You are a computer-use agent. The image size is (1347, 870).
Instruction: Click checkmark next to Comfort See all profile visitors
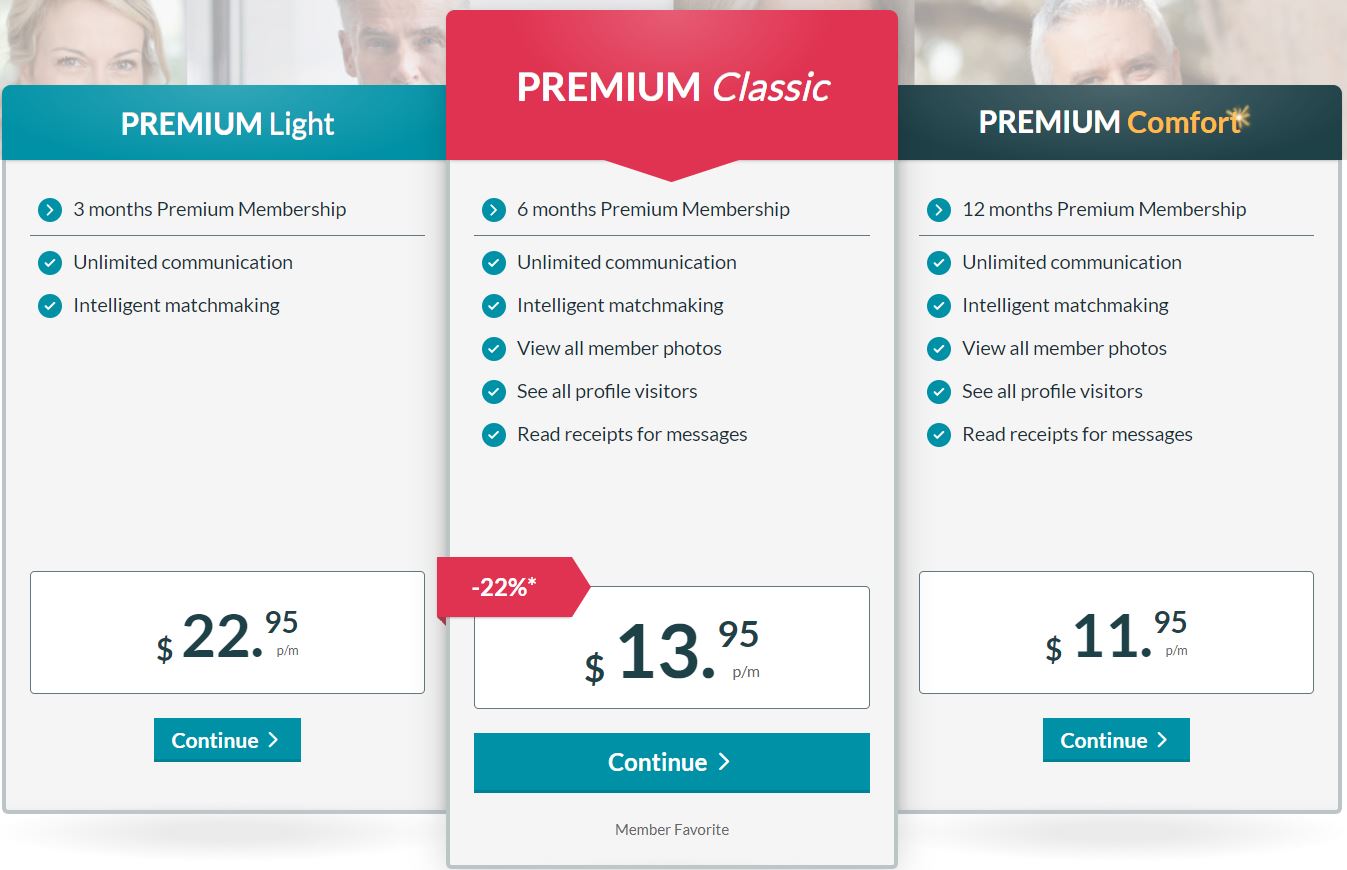(938, 392)
